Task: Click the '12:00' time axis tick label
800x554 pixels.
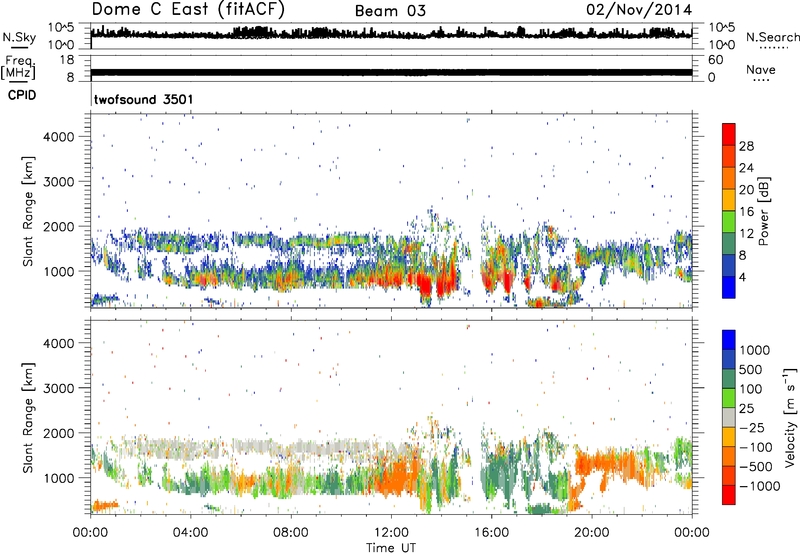Action: [x=391, y=533]
